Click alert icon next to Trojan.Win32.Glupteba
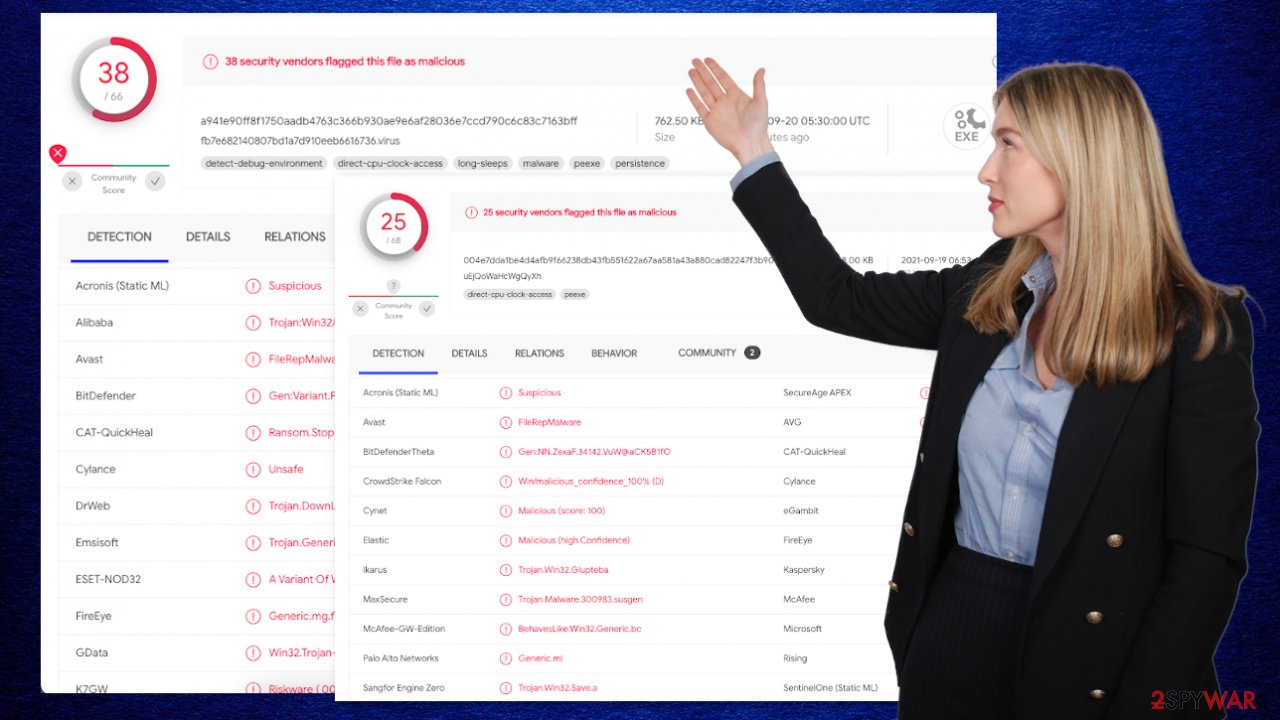This screenshot has width=1280, height=720. point(506,570)
